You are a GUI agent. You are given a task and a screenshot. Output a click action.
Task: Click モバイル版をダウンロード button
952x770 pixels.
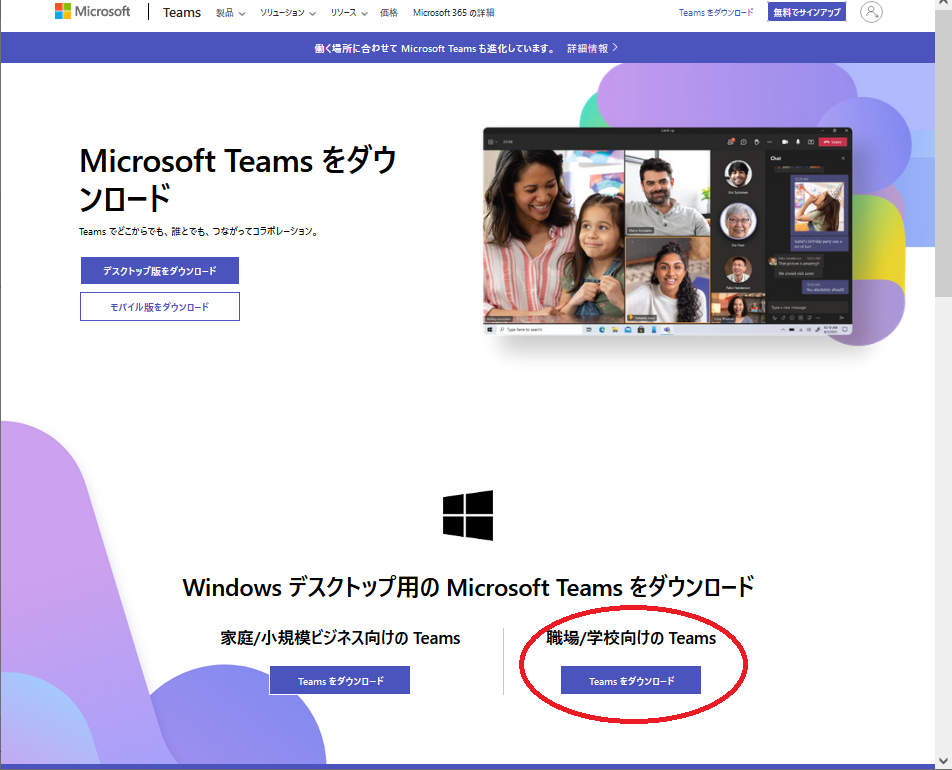pos(160,307)
